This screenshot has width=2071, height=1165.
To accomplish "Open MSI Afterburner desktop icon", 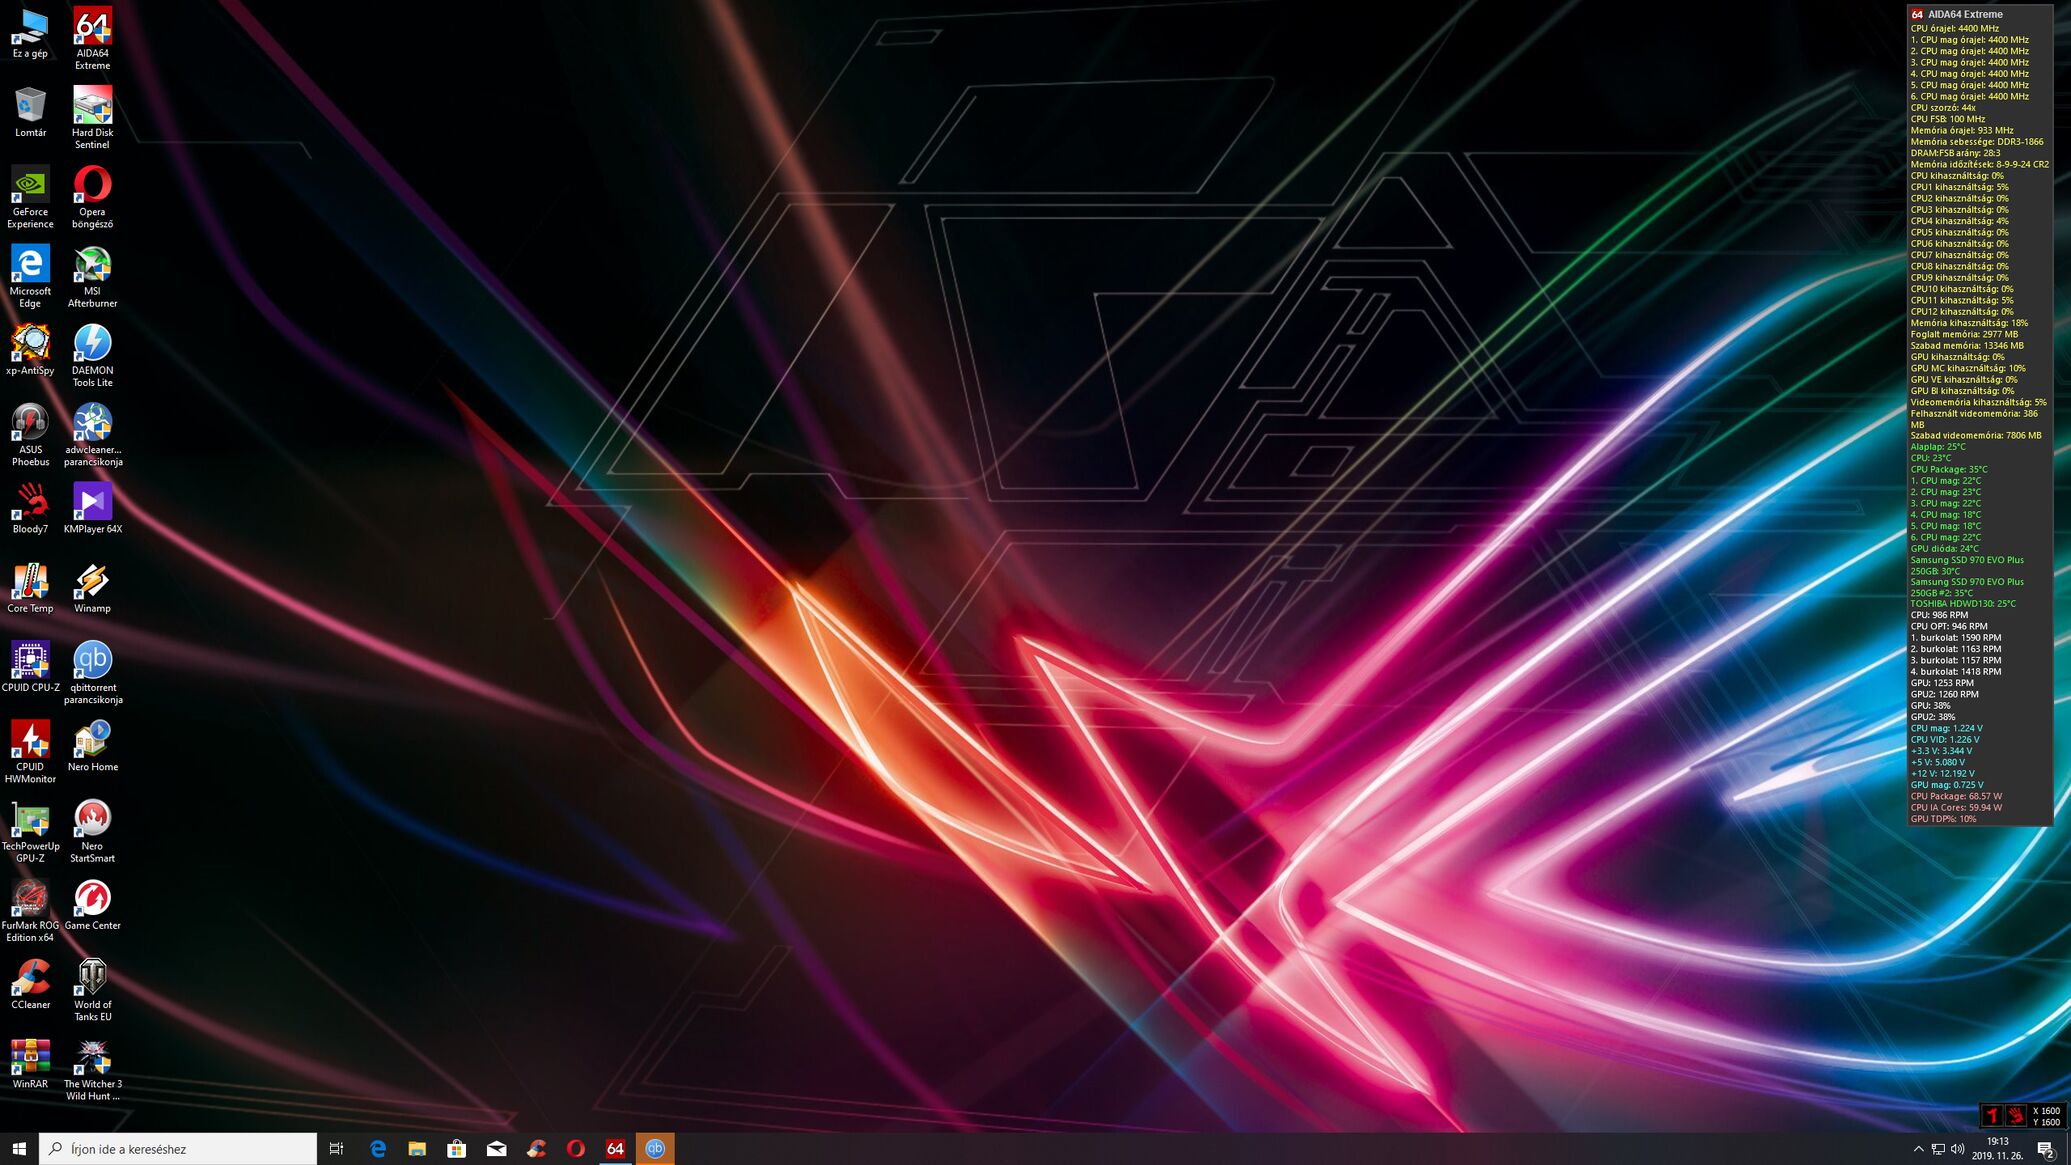I will (92, 266).
